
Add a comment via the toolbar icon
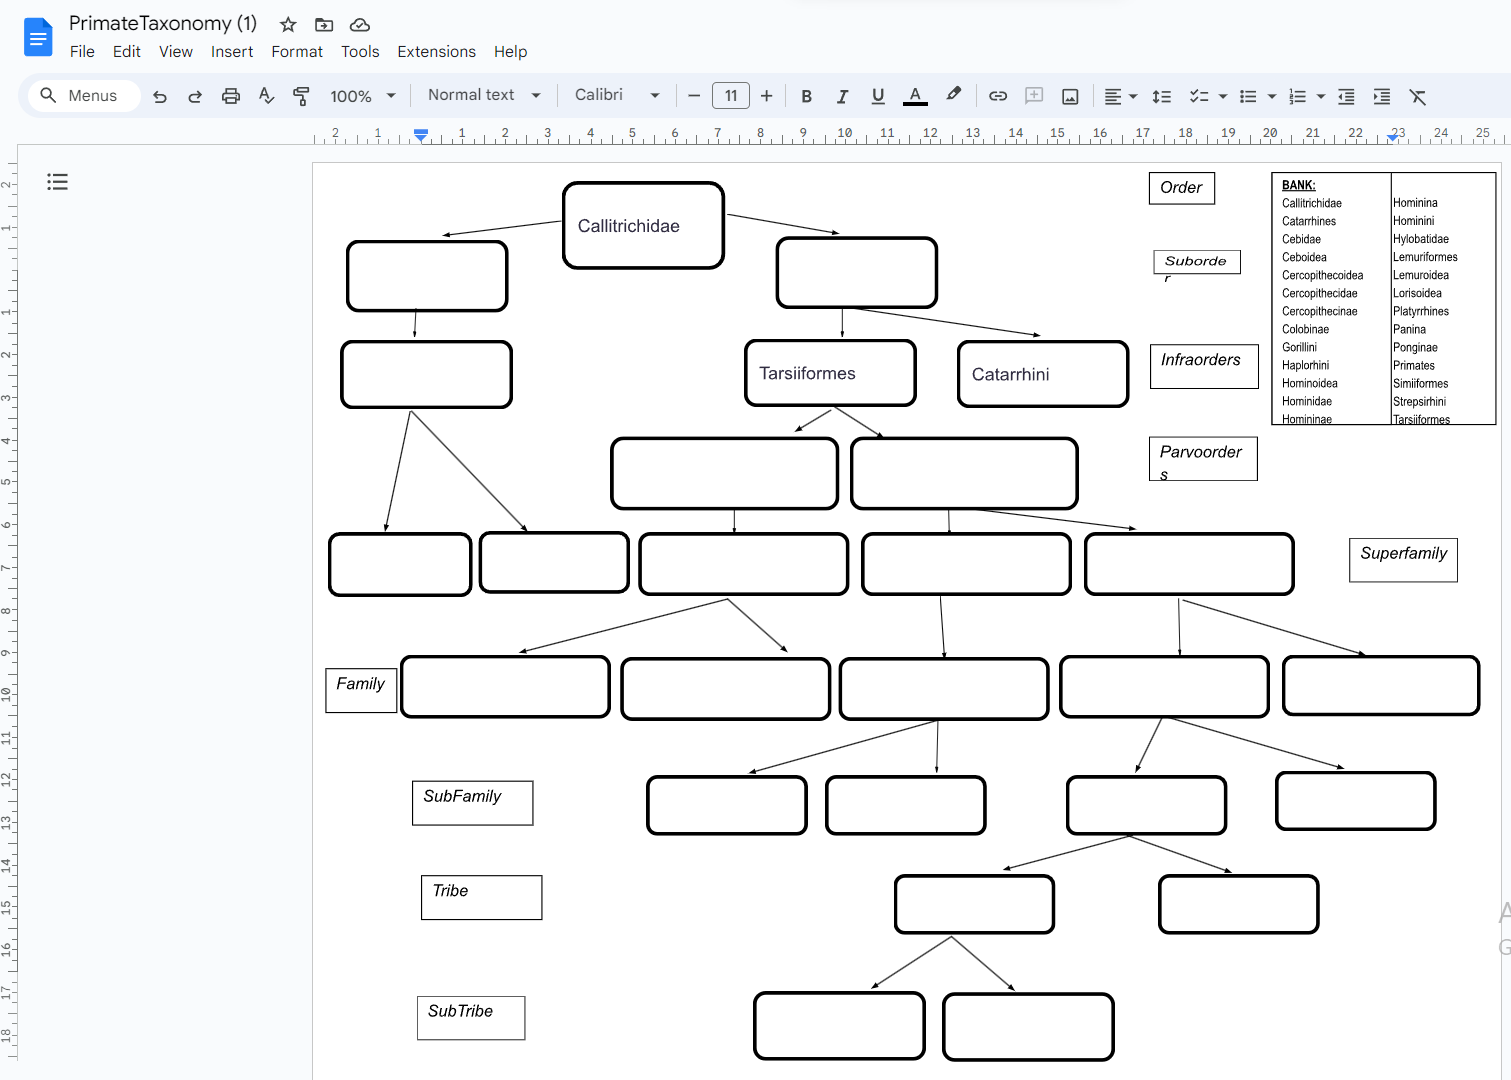[x=1034, y=95]
